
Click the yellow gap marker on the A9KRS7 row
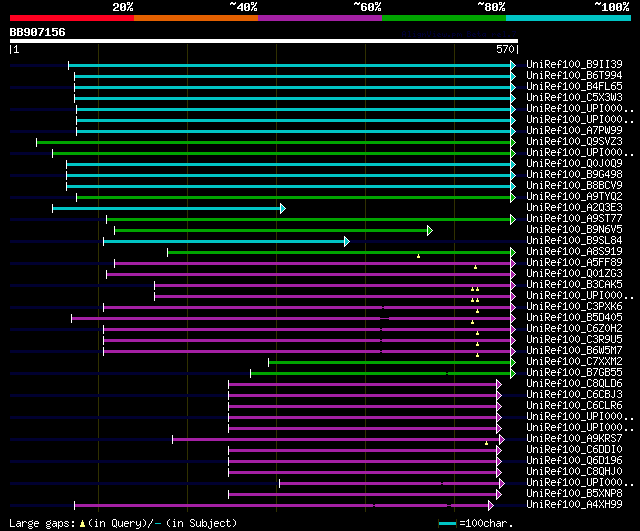[x=487, y=443]
